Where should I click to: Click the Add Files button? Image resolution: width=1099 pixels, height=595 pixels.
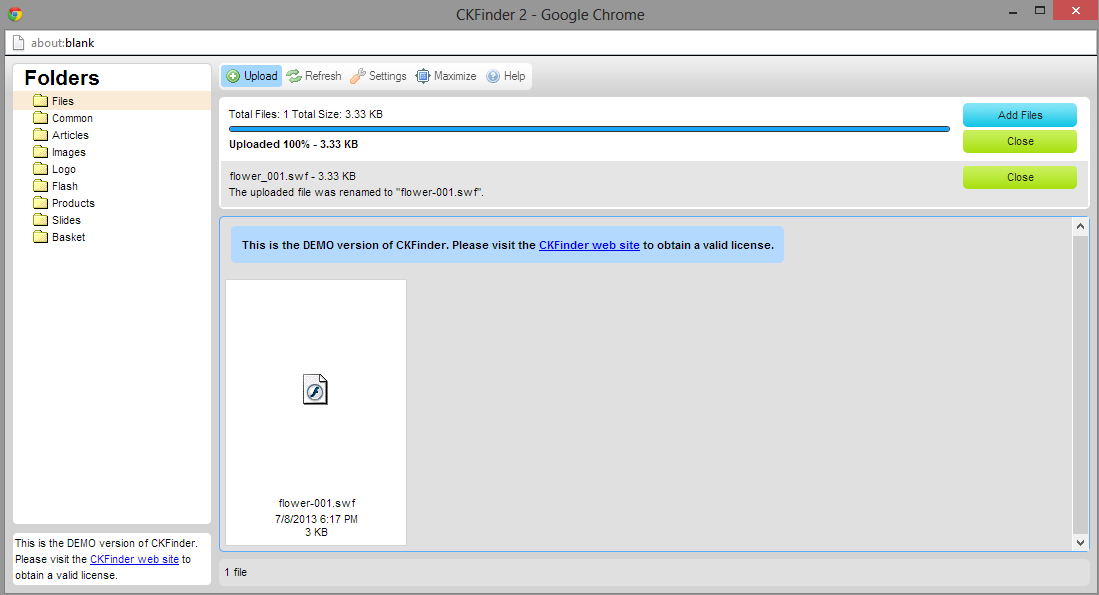tap(1020, 115)
